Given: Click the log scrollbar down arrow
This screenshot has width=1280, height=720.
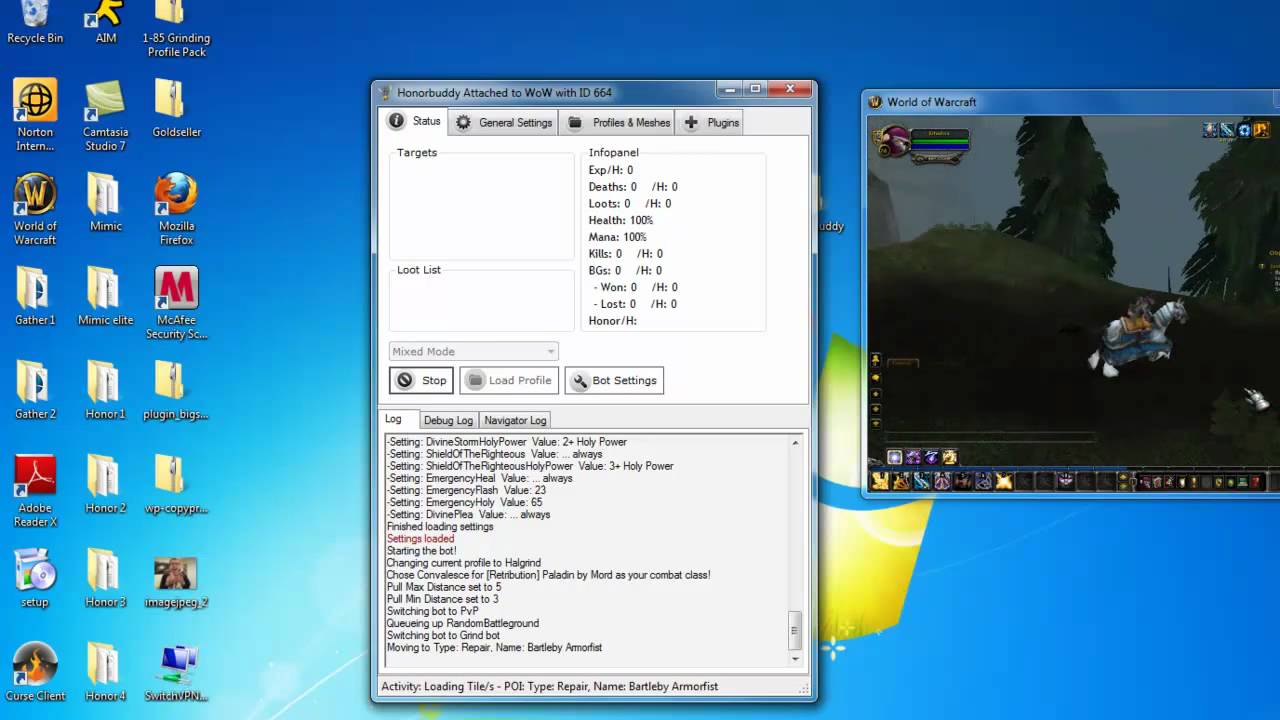Looking at the screenshot, I should point(796,658).
